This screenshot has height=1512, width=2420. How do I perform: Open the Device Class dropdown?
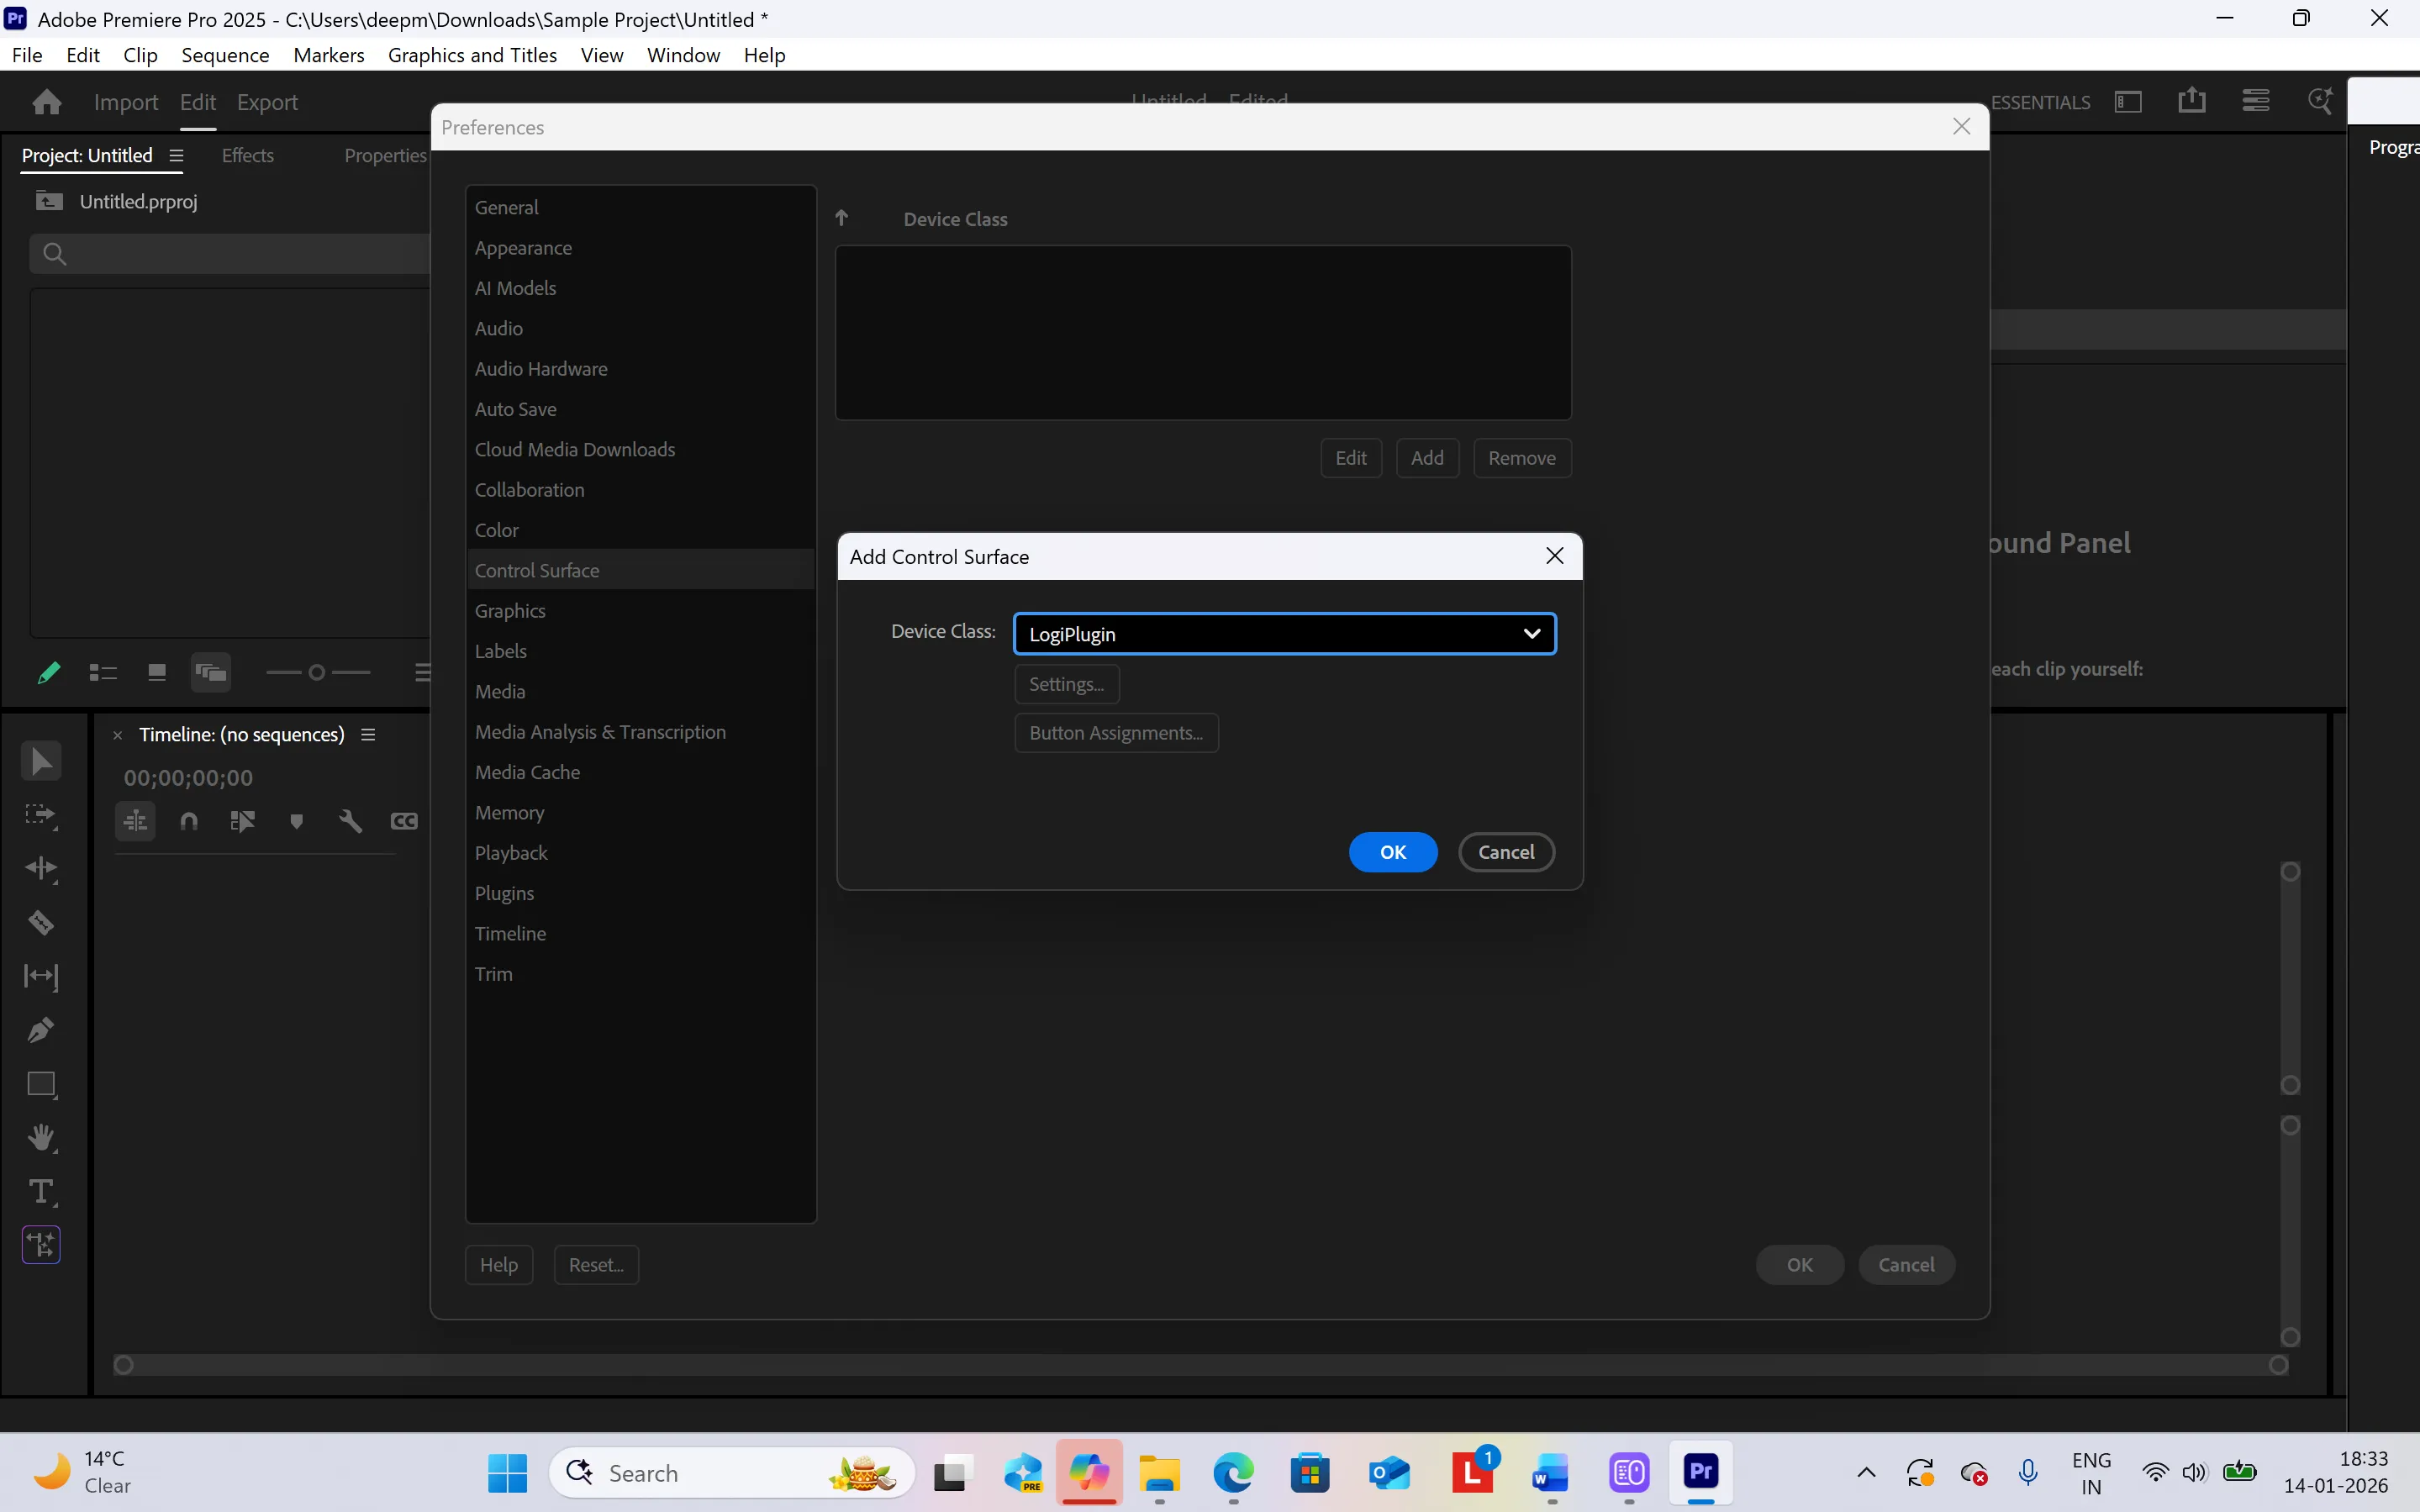click(1284, 634)
